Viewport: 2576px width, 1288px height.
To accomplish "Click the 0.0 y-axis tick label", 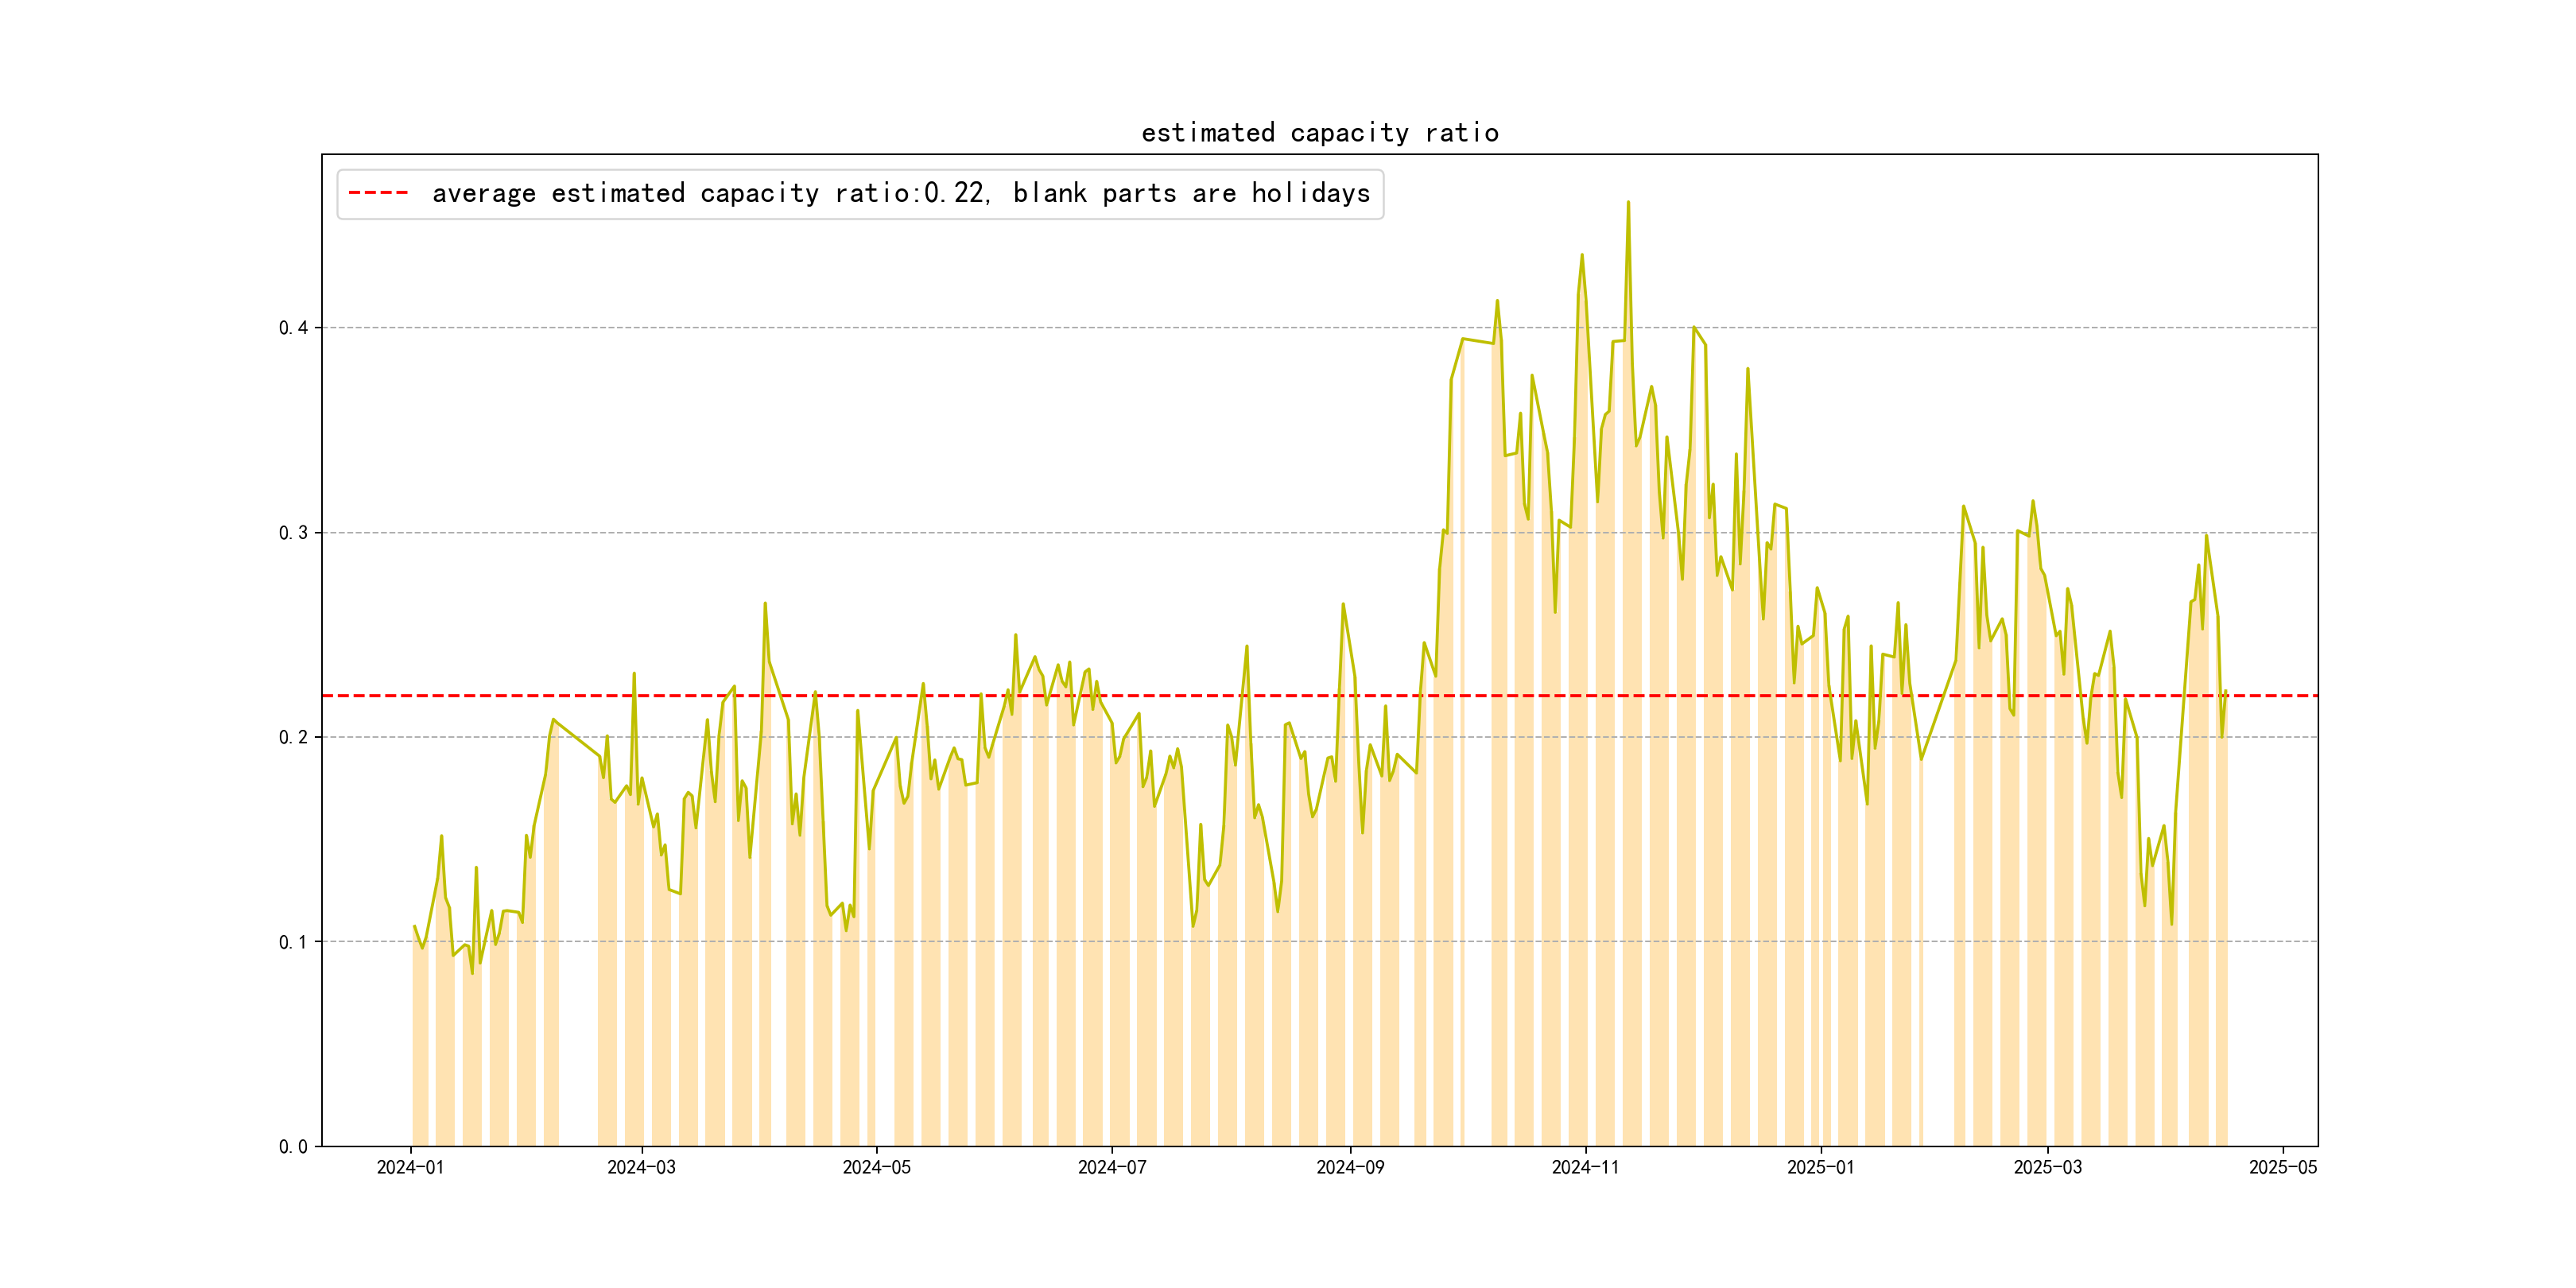I will point(293,1147).
